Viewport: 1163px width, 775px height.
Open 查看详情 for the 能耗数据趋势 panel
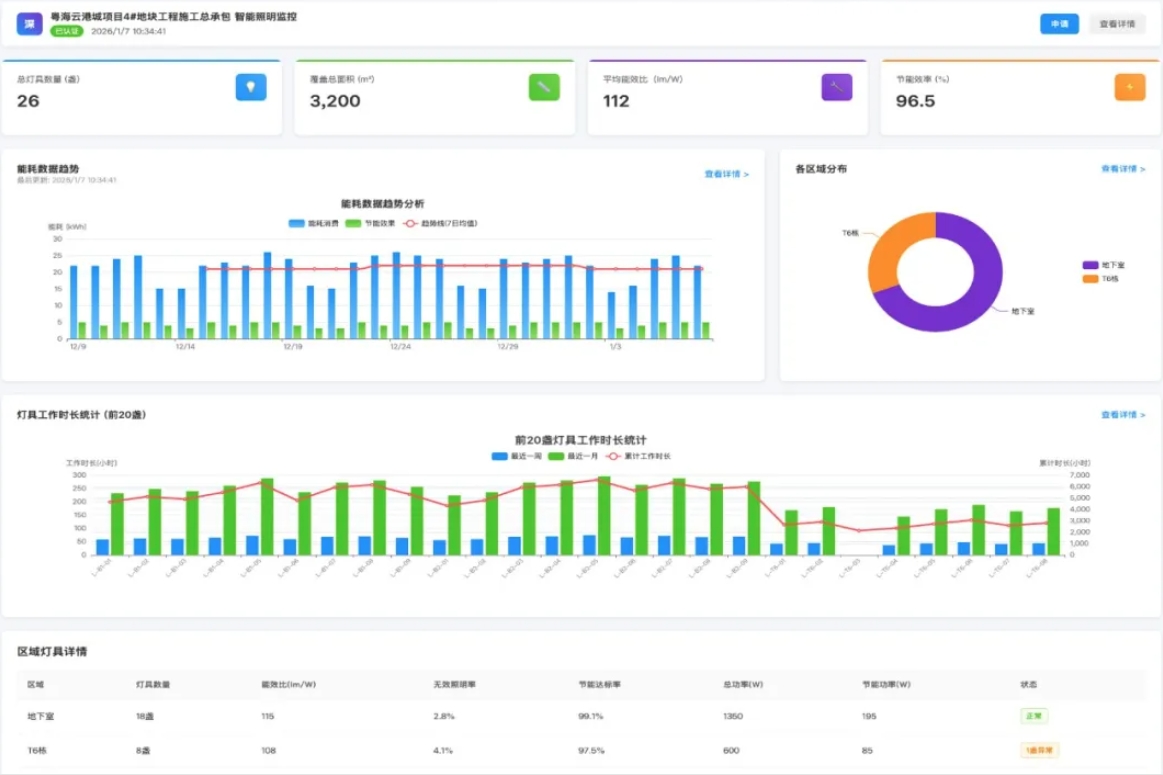726,174
